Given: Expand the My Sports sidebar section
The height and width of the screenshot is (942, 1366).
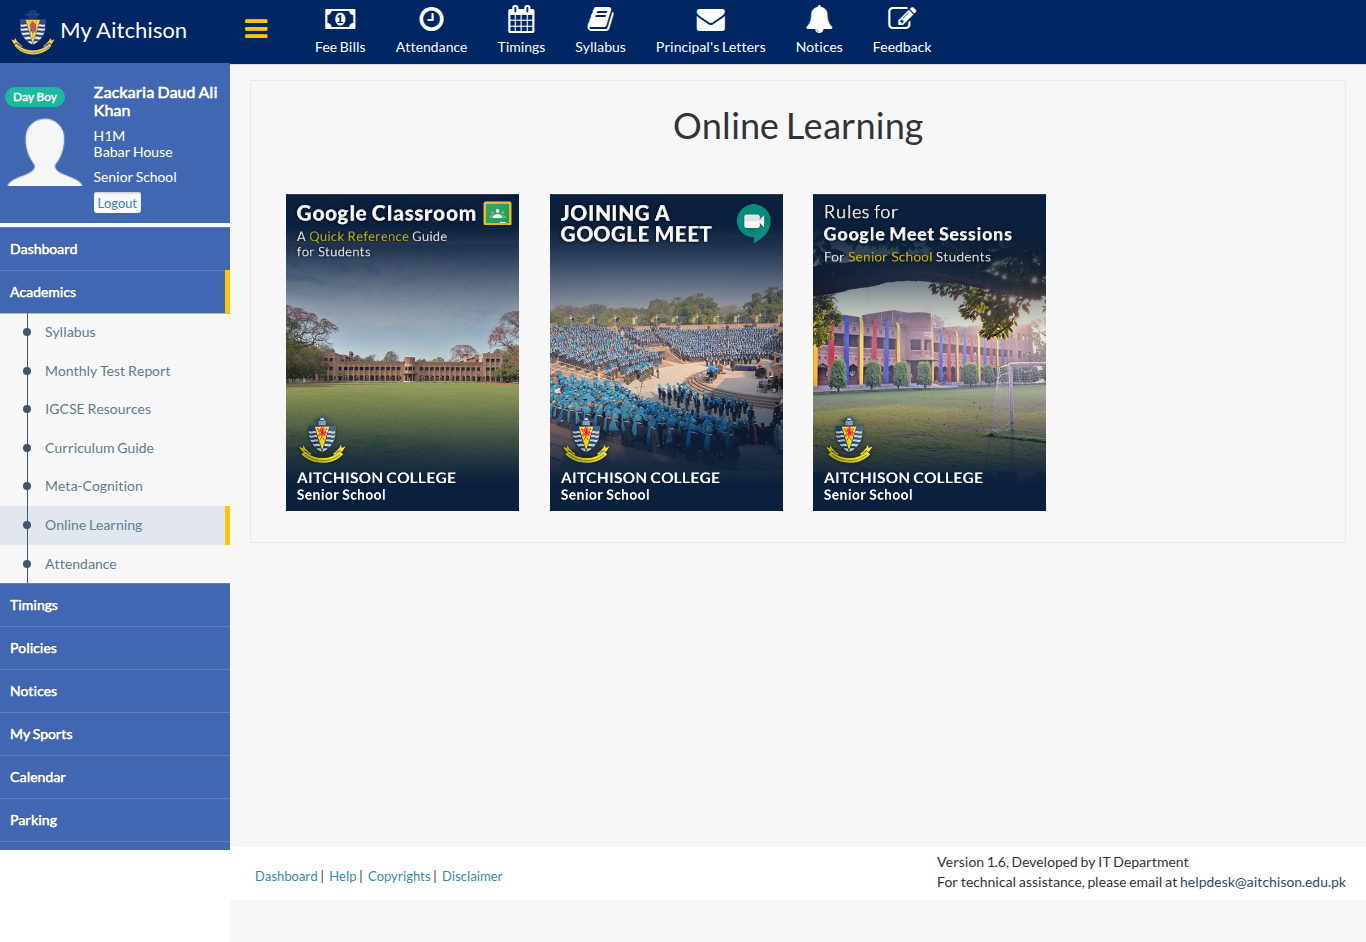Looking at the screenshot, I should point(115,734).
